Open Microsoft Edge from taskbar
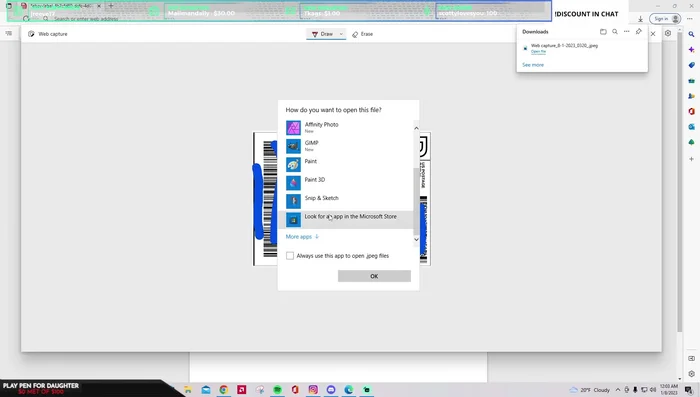 (x=349, y=390)
